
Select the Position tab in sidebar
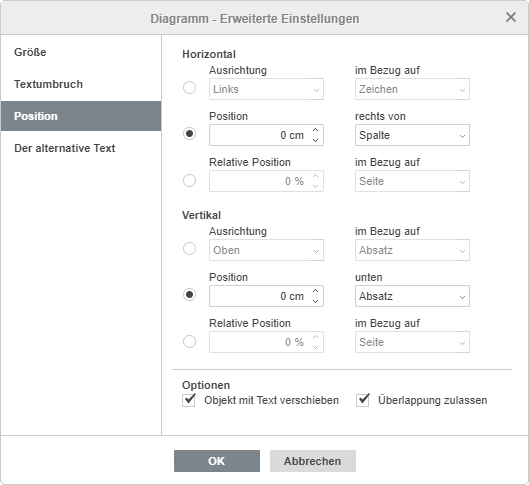pos(81,116)
